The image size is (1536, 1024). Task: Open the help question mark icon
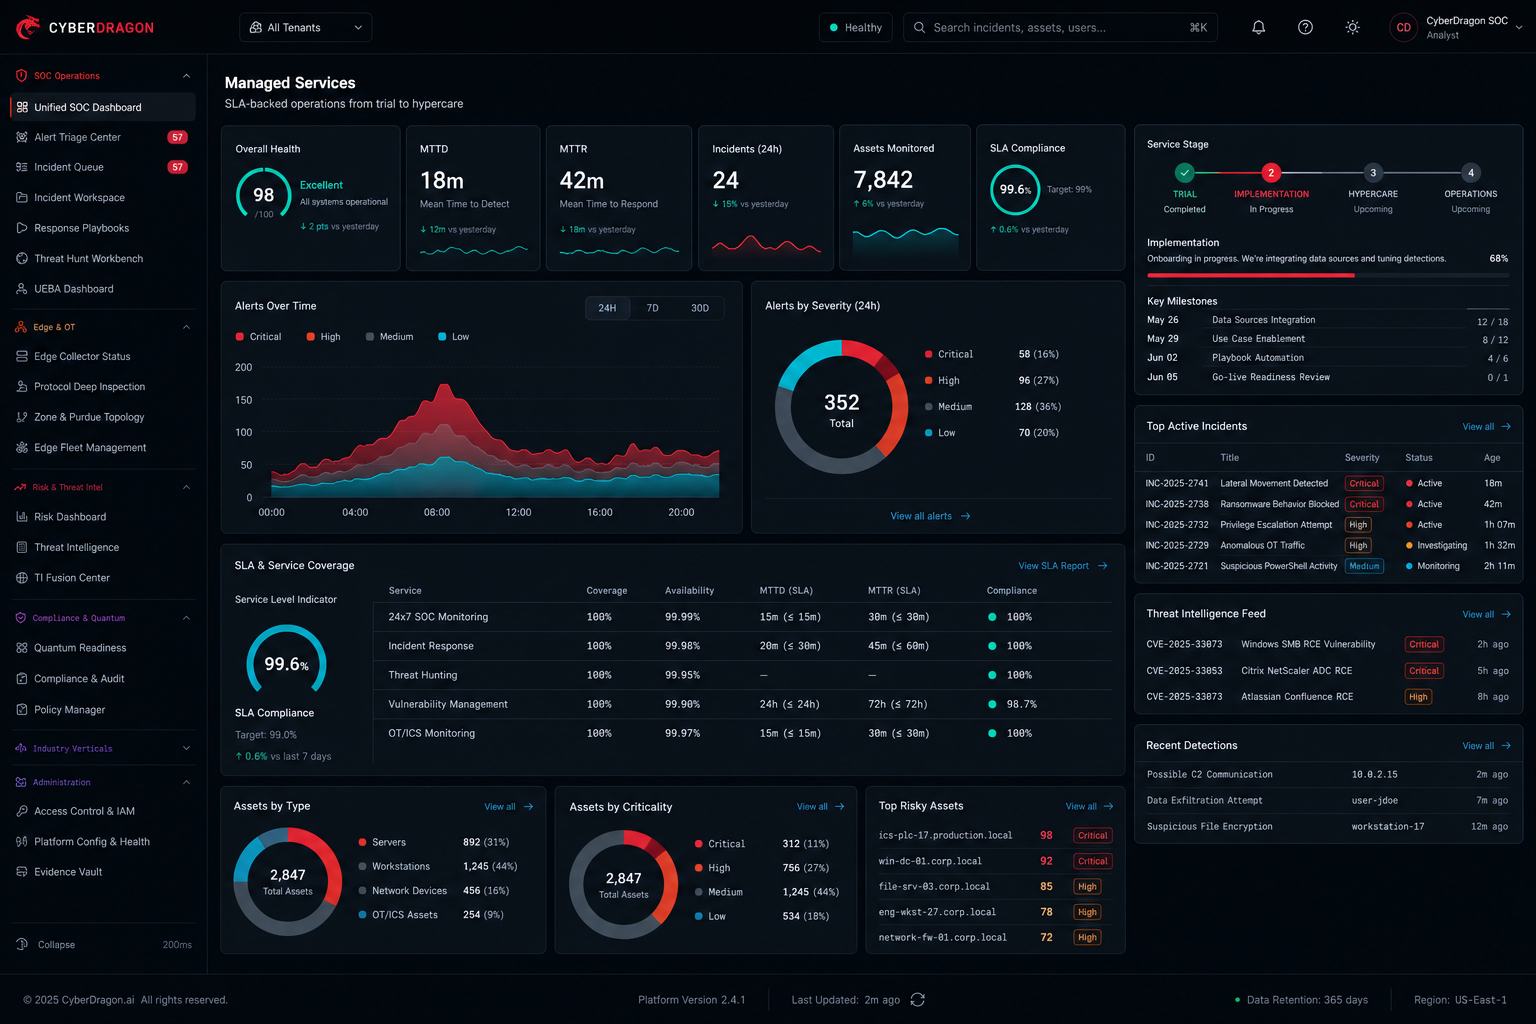(1305, 27)
